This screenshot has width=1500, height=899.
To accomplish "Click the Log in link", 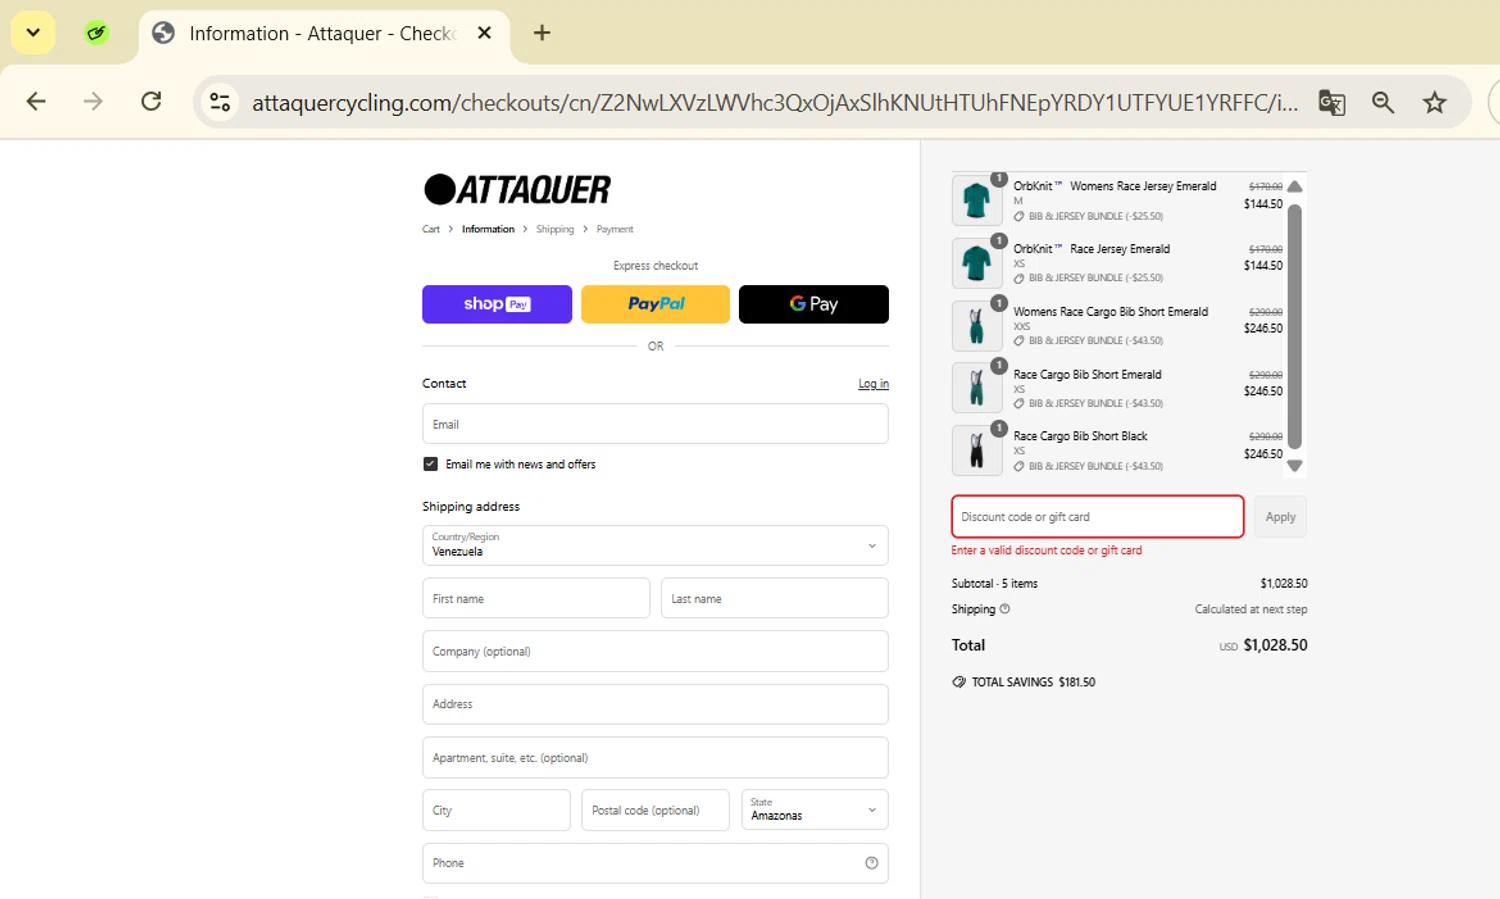I will (873, 384).
